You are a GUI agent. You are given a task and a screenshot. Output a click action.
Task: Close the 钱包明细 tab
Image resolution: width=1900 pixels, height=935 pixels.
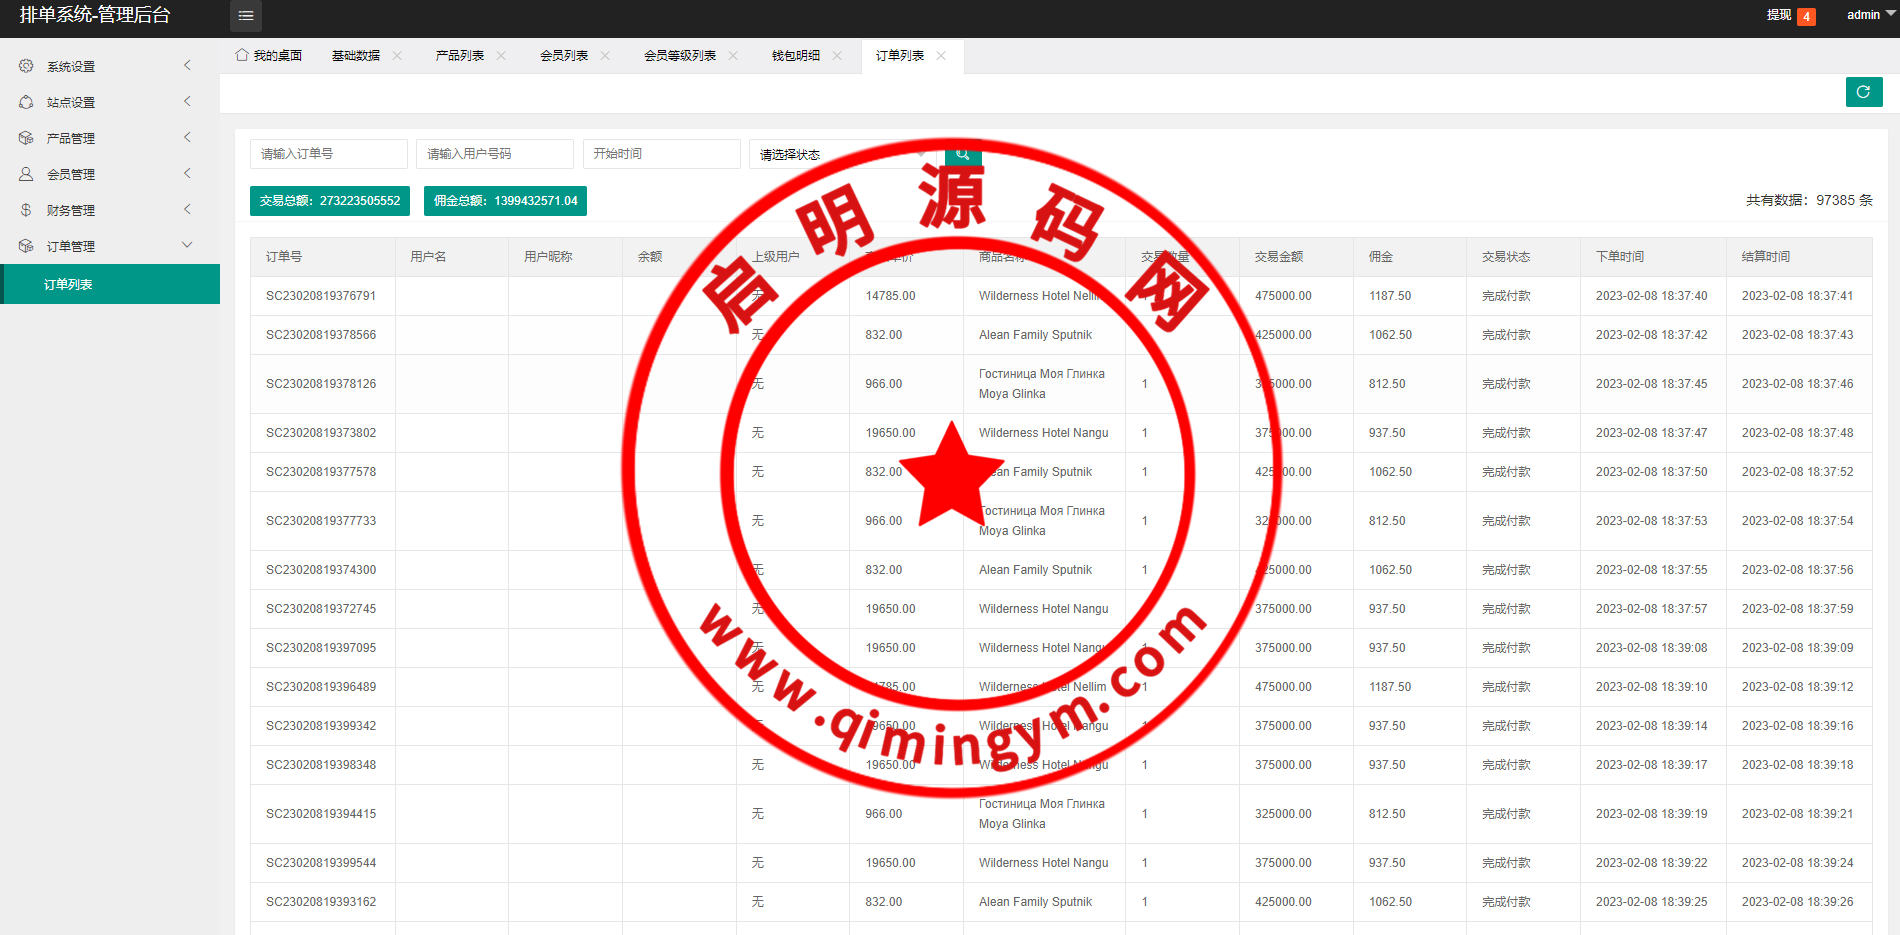point(837,56)
